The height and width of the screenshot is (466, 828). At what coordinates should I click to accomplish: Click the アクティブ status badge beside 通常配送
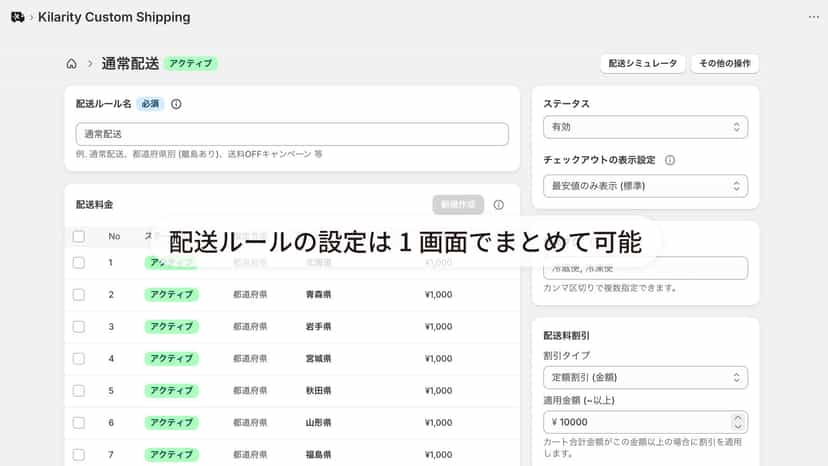[x=191, y=63]
